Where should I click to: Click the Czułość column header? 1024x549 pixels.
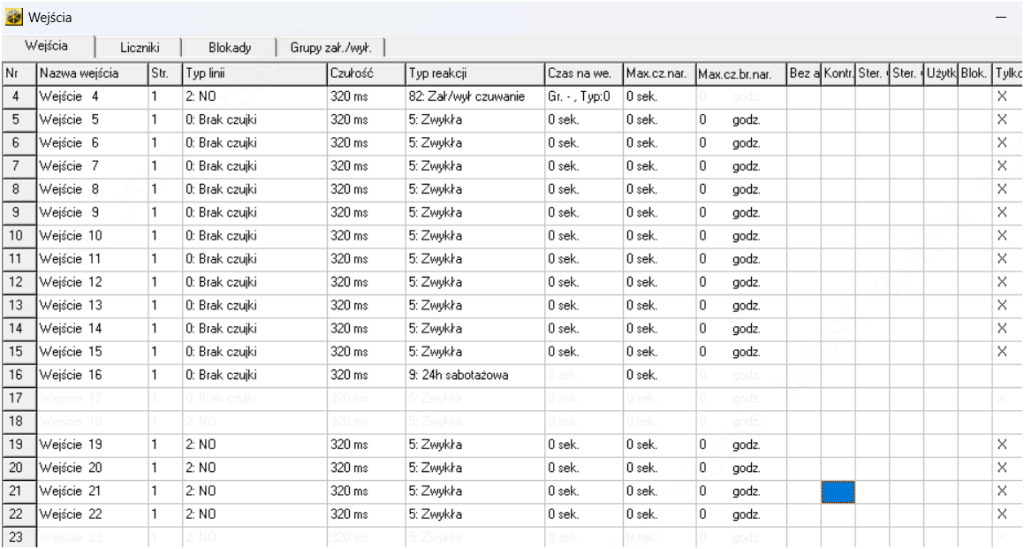point(364,74)
